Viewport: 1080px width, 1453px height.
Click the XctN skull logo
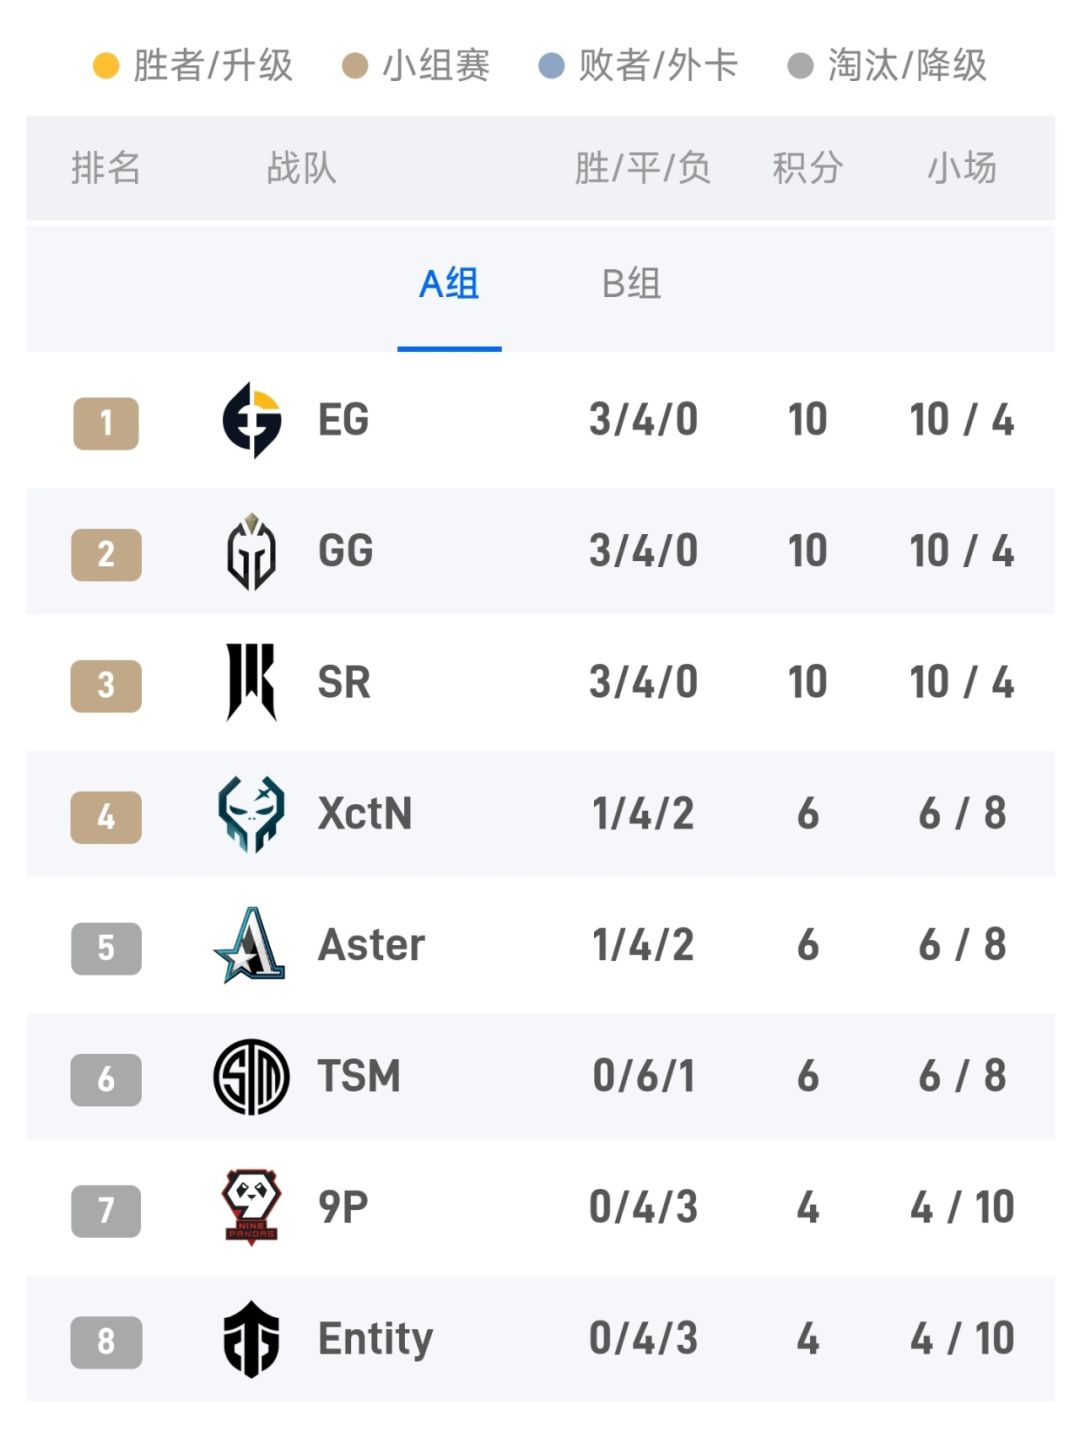[x=251, y=814]
